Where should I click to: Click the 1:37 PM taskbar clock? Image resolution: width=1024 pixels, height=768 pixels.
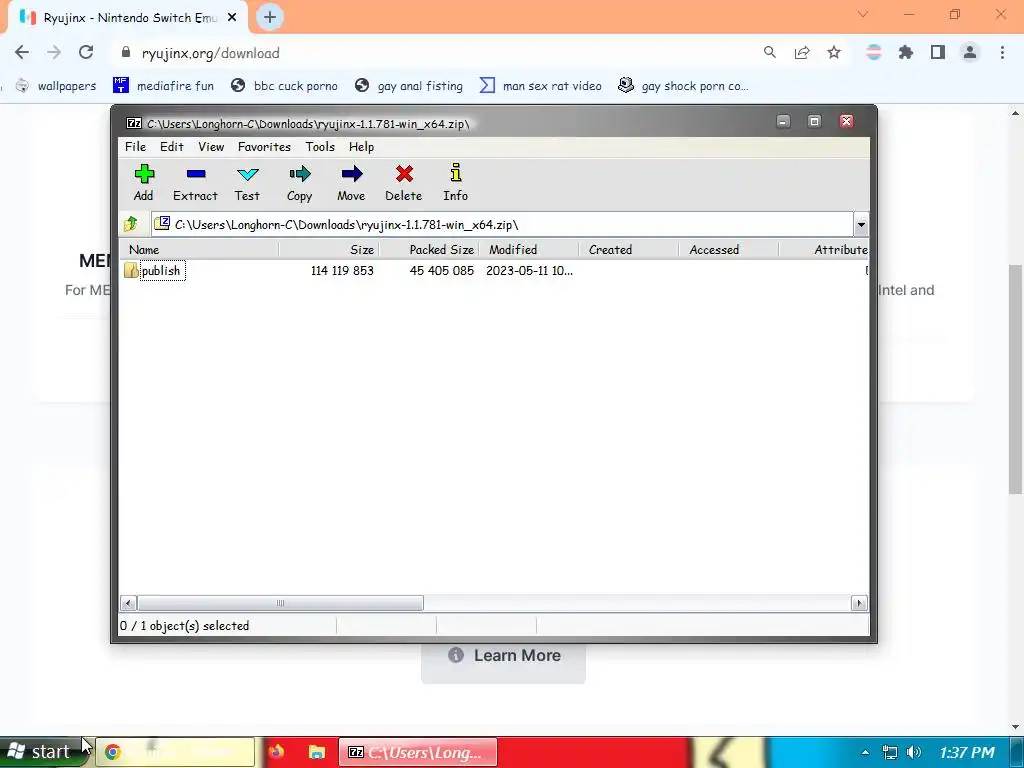pos(967,752)
